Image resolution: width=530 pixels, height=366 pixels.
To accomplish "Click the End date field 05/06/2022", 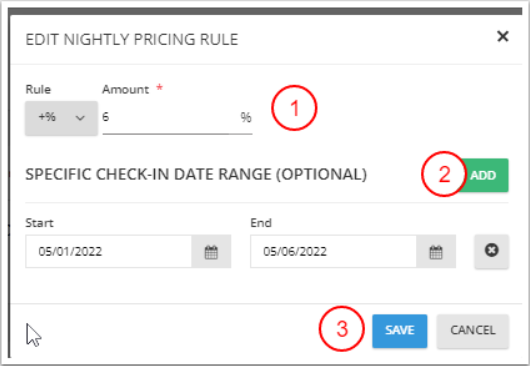I will [333, 252].
